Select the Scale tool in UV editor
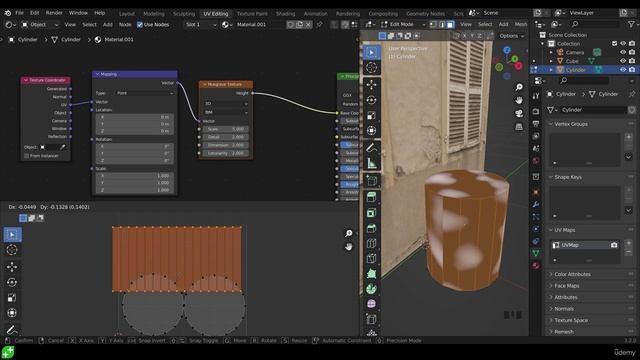This screenshot has height=360, width=640. [x=12, y=298]
